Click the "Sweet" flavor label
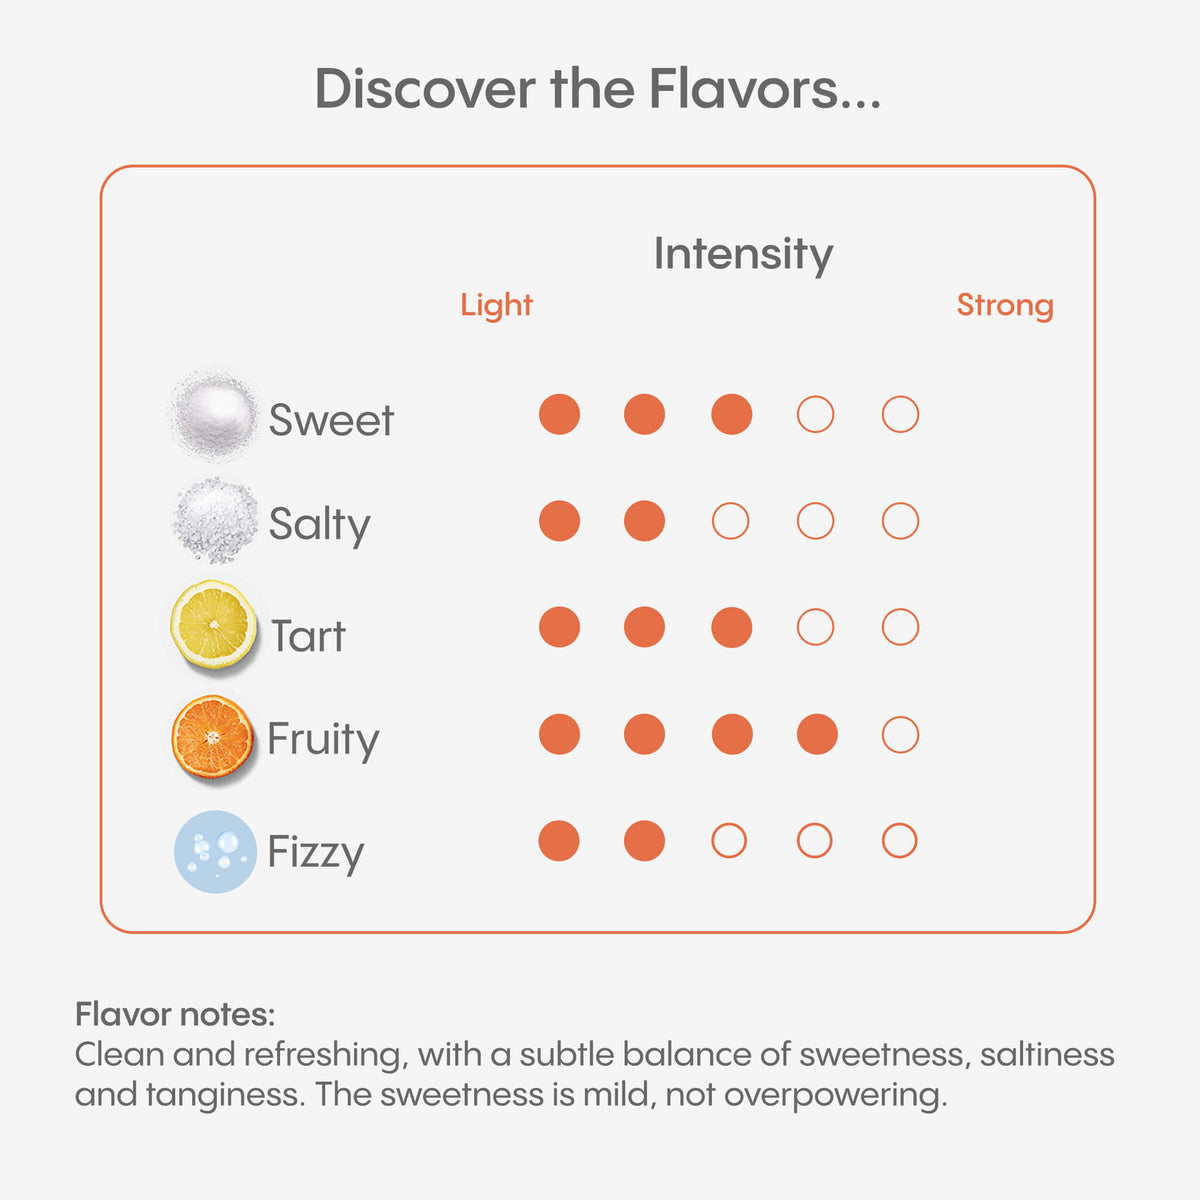 (331, 420)
